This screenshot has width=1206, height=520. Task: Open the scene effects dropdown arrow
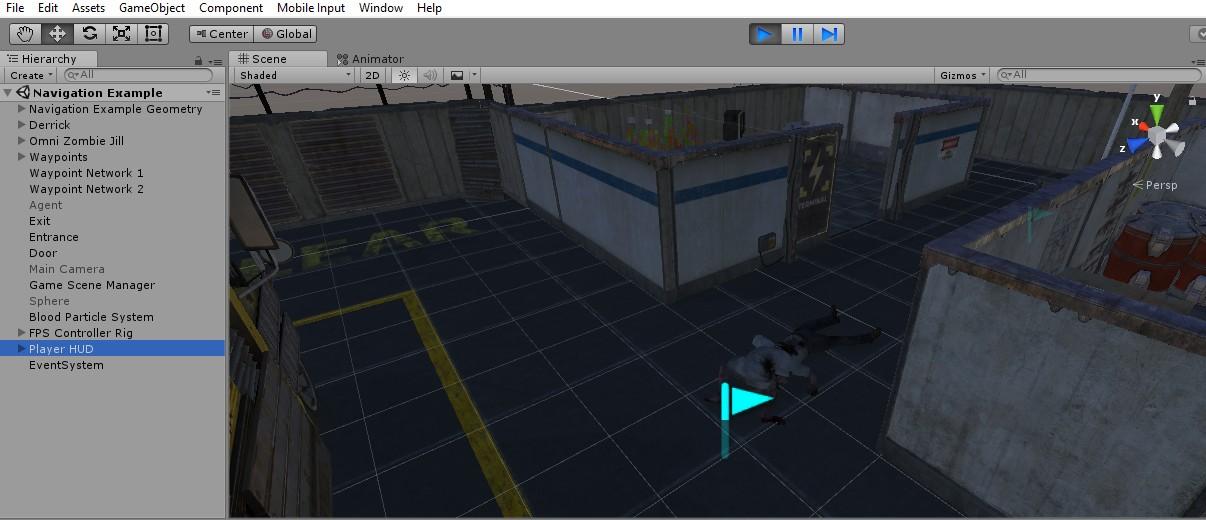[x=474, y=75]
